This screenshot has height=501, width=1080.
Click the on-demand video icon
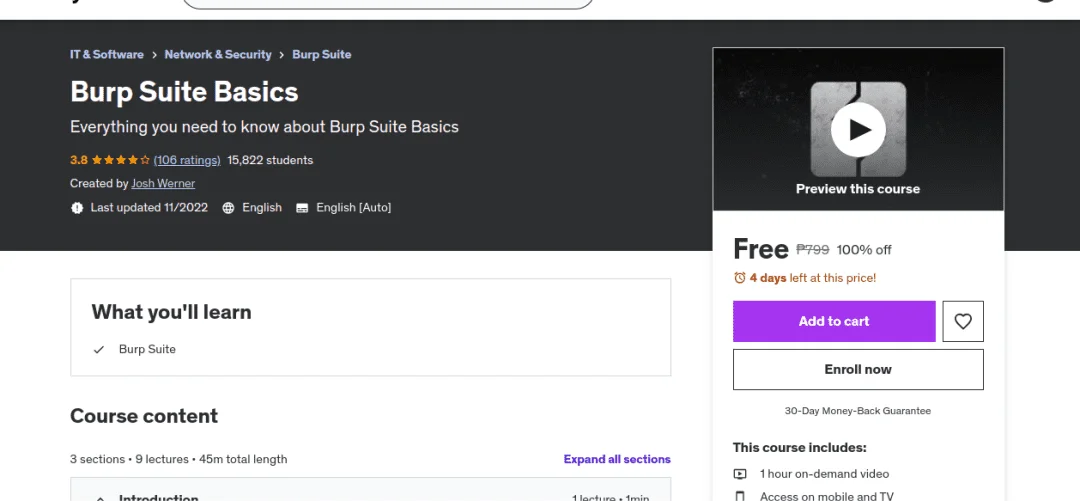[740, 474]
